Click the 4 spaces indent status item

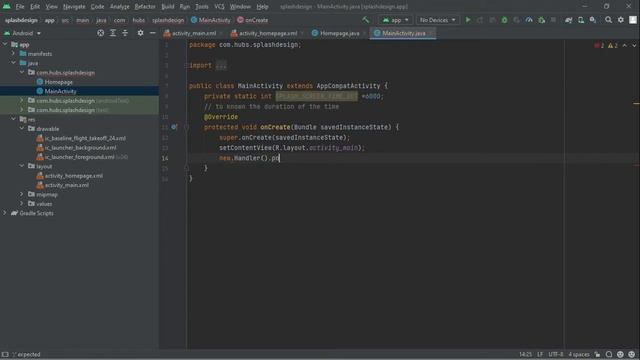coord(579,354)
